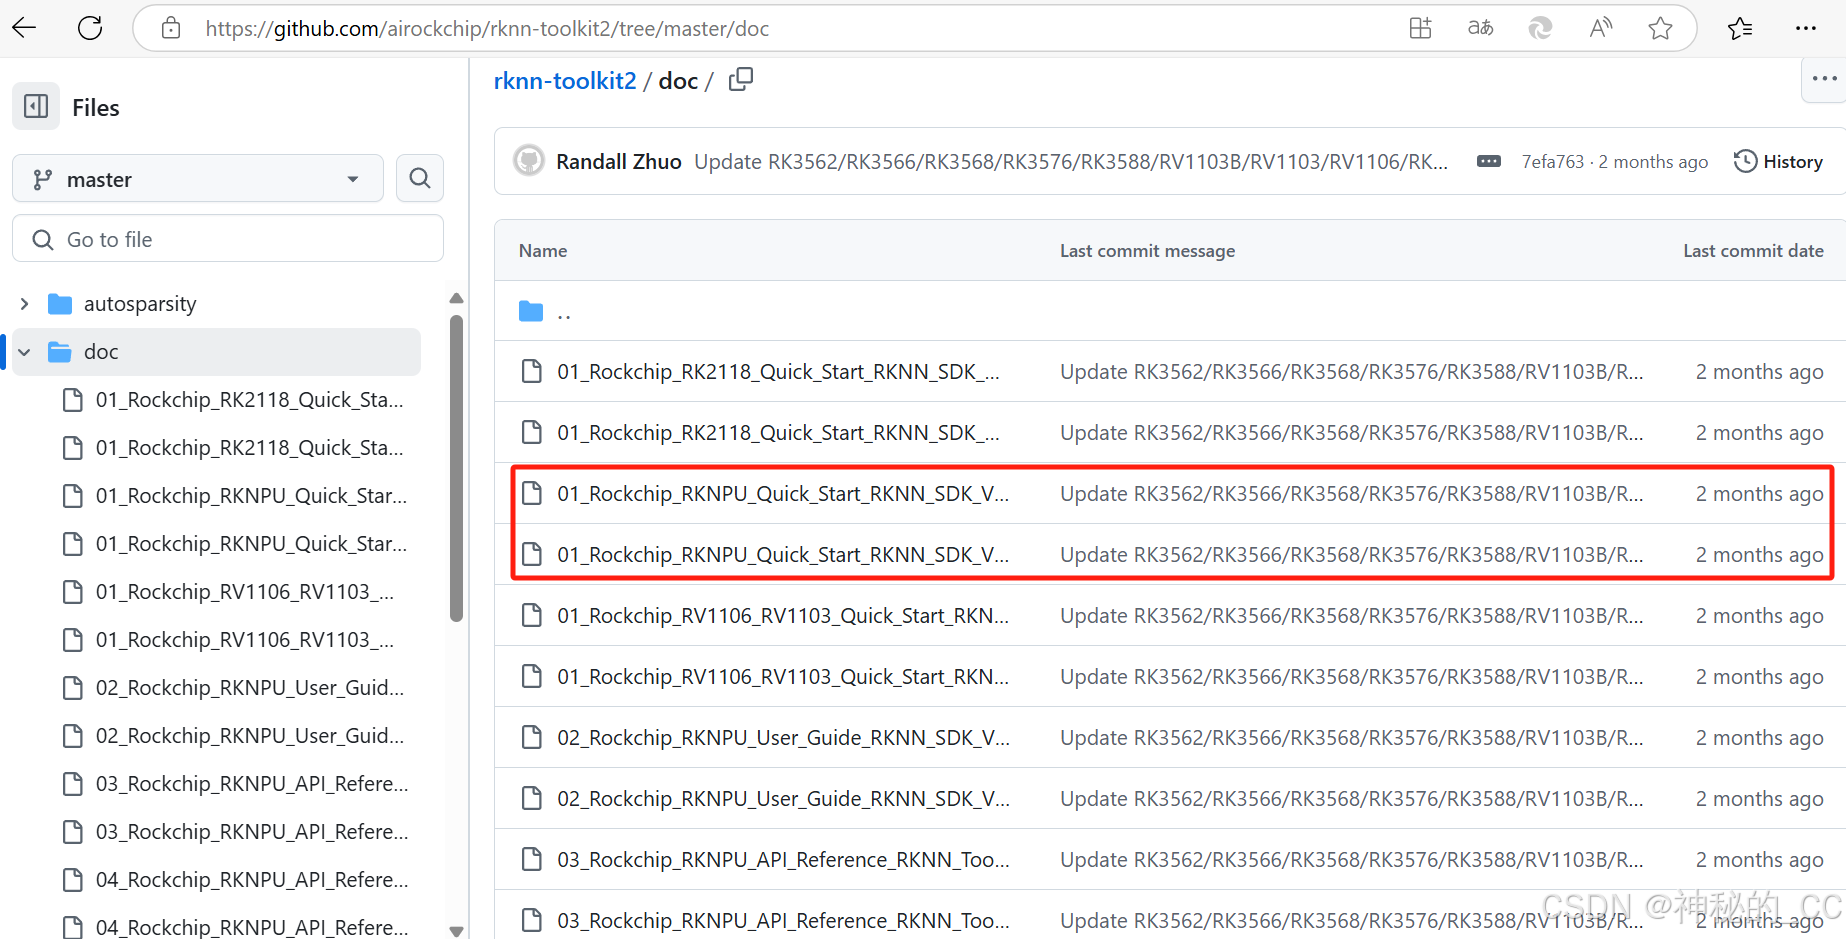Select first 01_Rockchip_RK2118 tree file
1846x939 pixels.
tap(249, 400)
